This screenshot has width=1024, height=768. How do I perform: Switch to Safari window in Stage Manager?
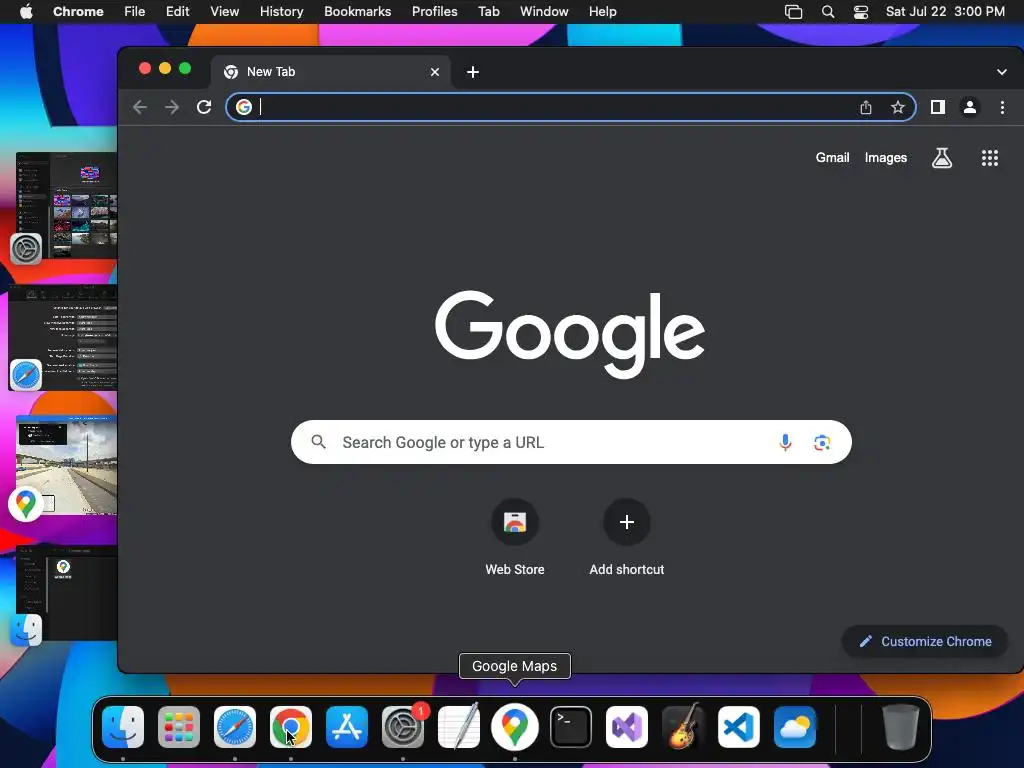(63, 337)
